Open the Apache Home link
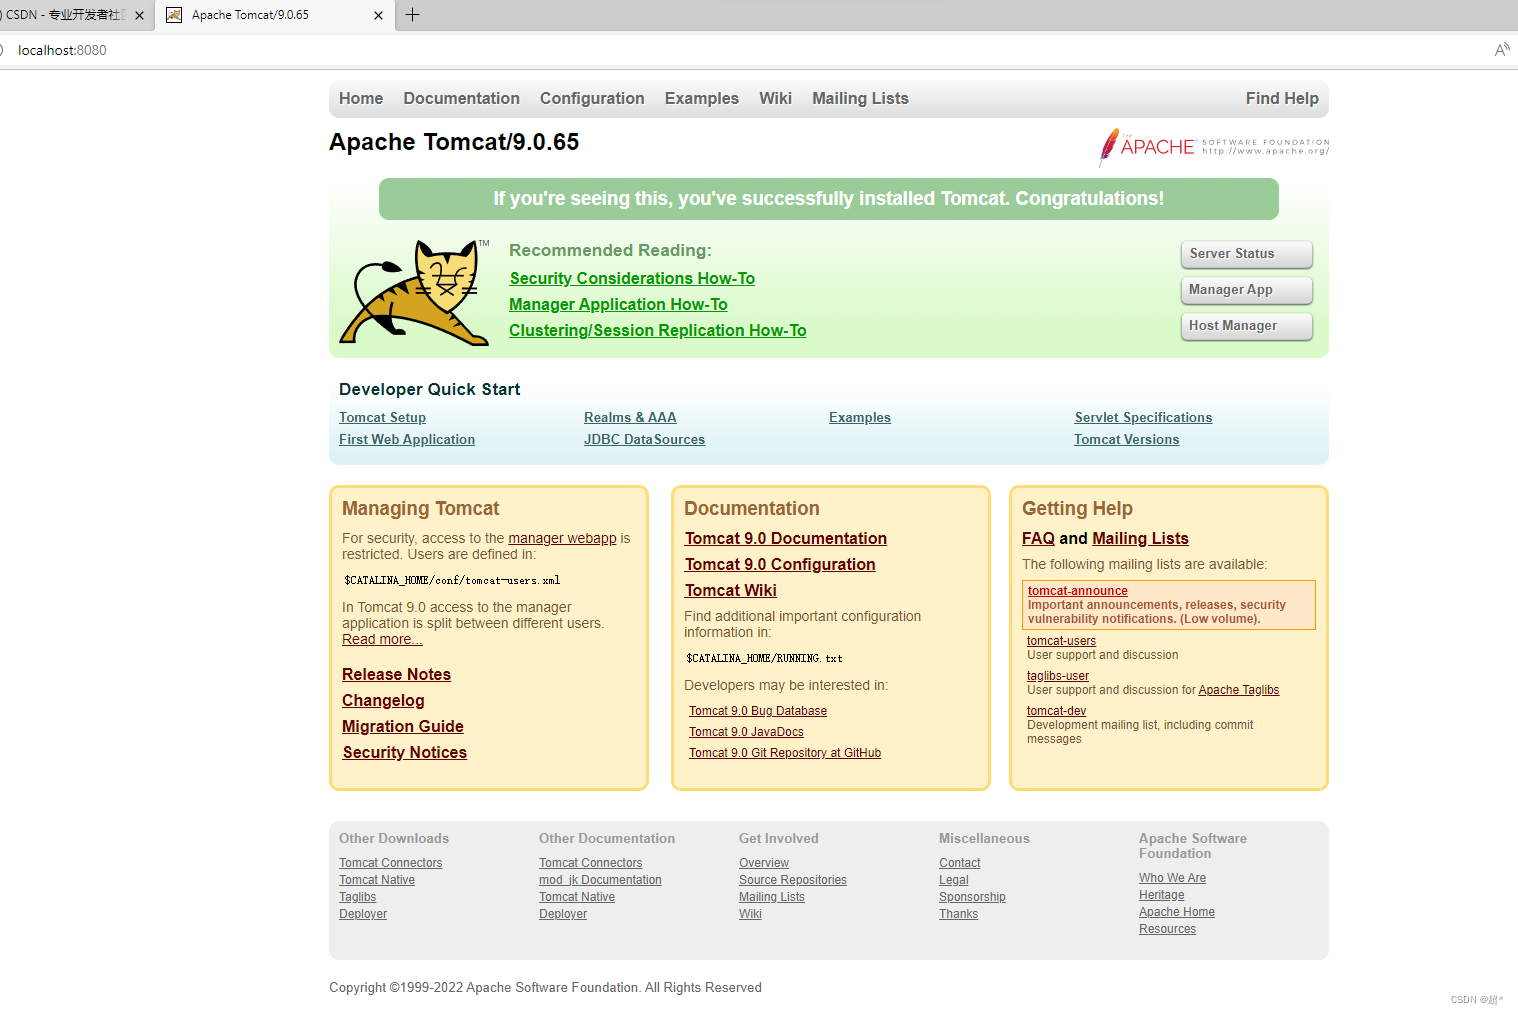The image size is (1518, 1014). [1177, 912]
